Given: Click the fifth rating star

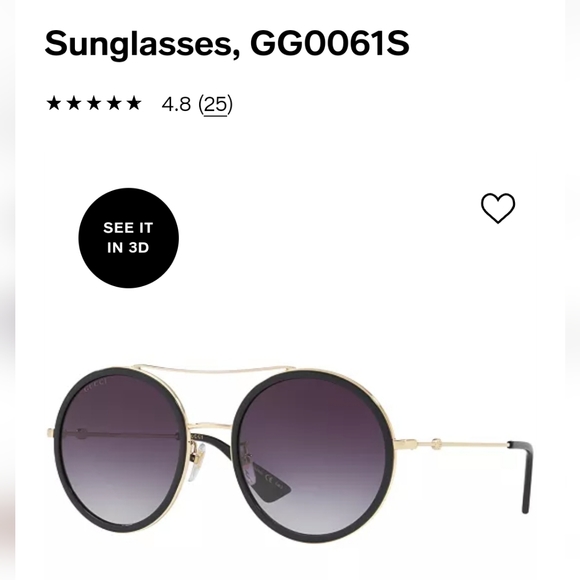Looking at the screenshot, I should pos(134,103).
